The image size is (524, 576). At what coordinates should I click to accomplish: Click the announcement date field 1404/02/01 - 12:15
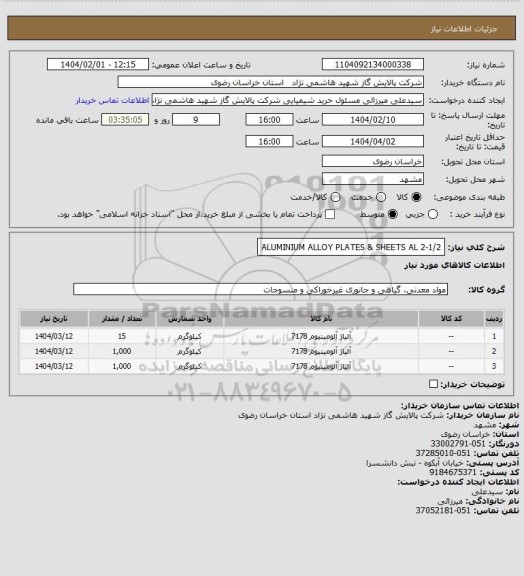(x=98, y=64)
